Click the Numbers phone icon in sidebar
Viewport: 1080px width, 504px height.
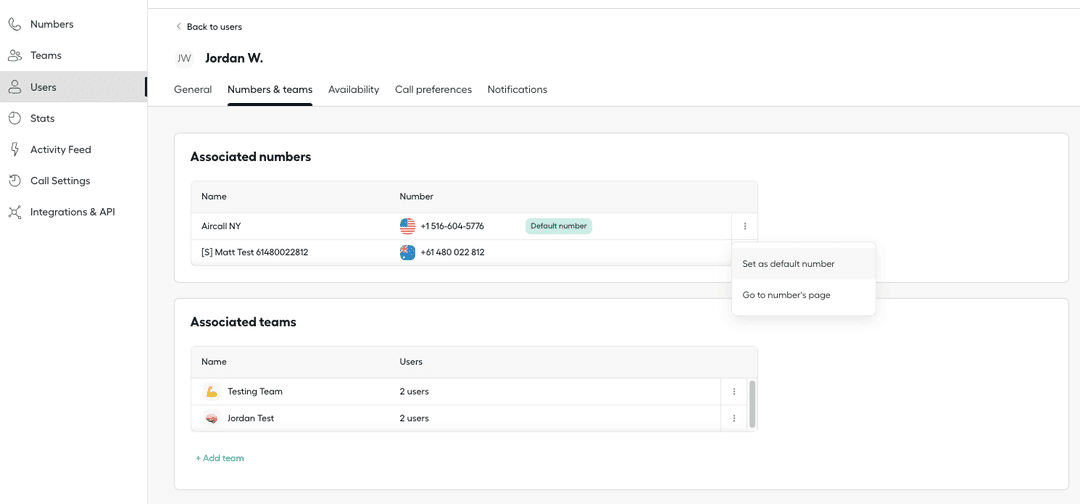coord(15,24)
